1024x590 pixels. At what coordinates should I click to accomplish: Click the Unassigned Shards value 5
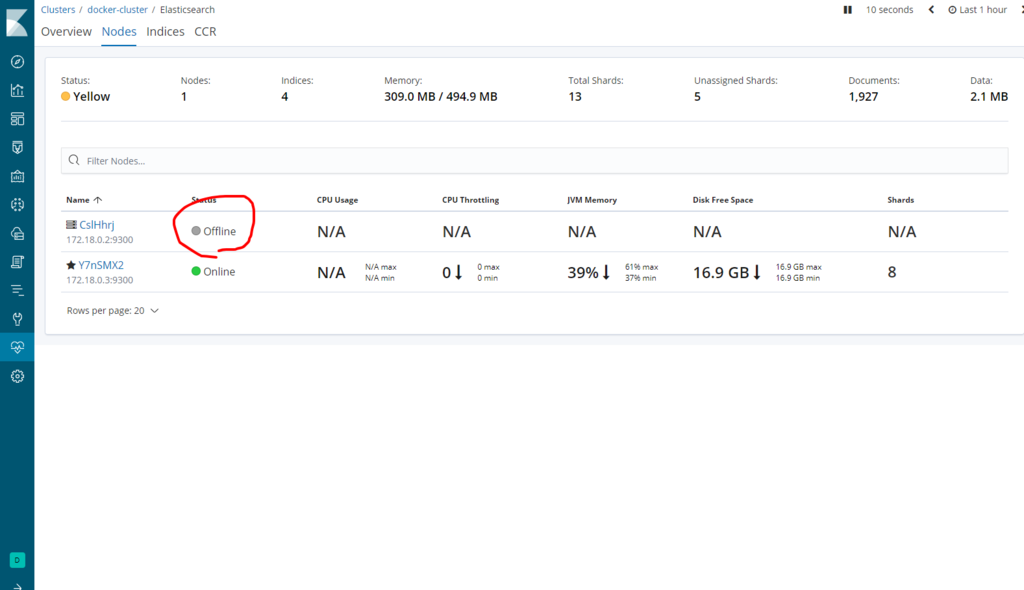click(697, 97)
